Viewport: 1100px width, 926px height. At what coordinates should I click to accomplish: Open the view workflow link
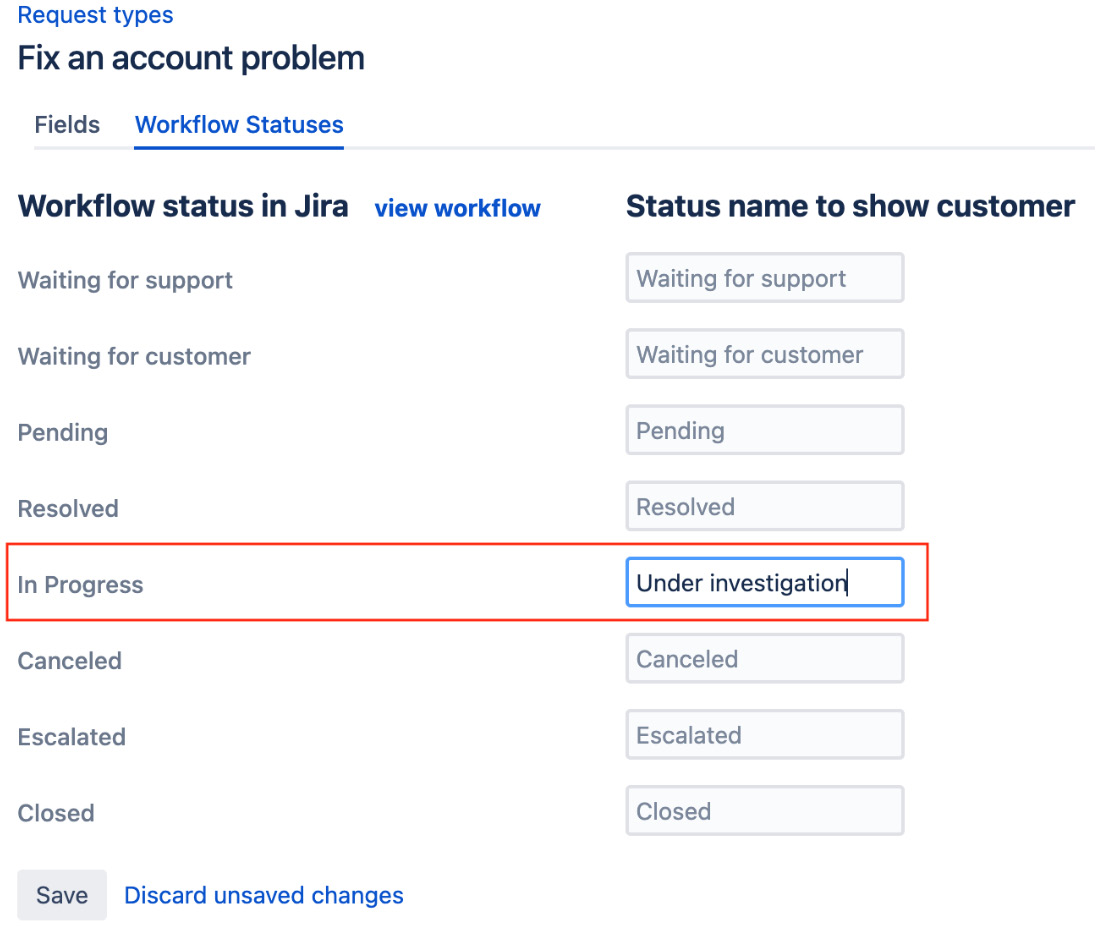[x=457, y=208]
